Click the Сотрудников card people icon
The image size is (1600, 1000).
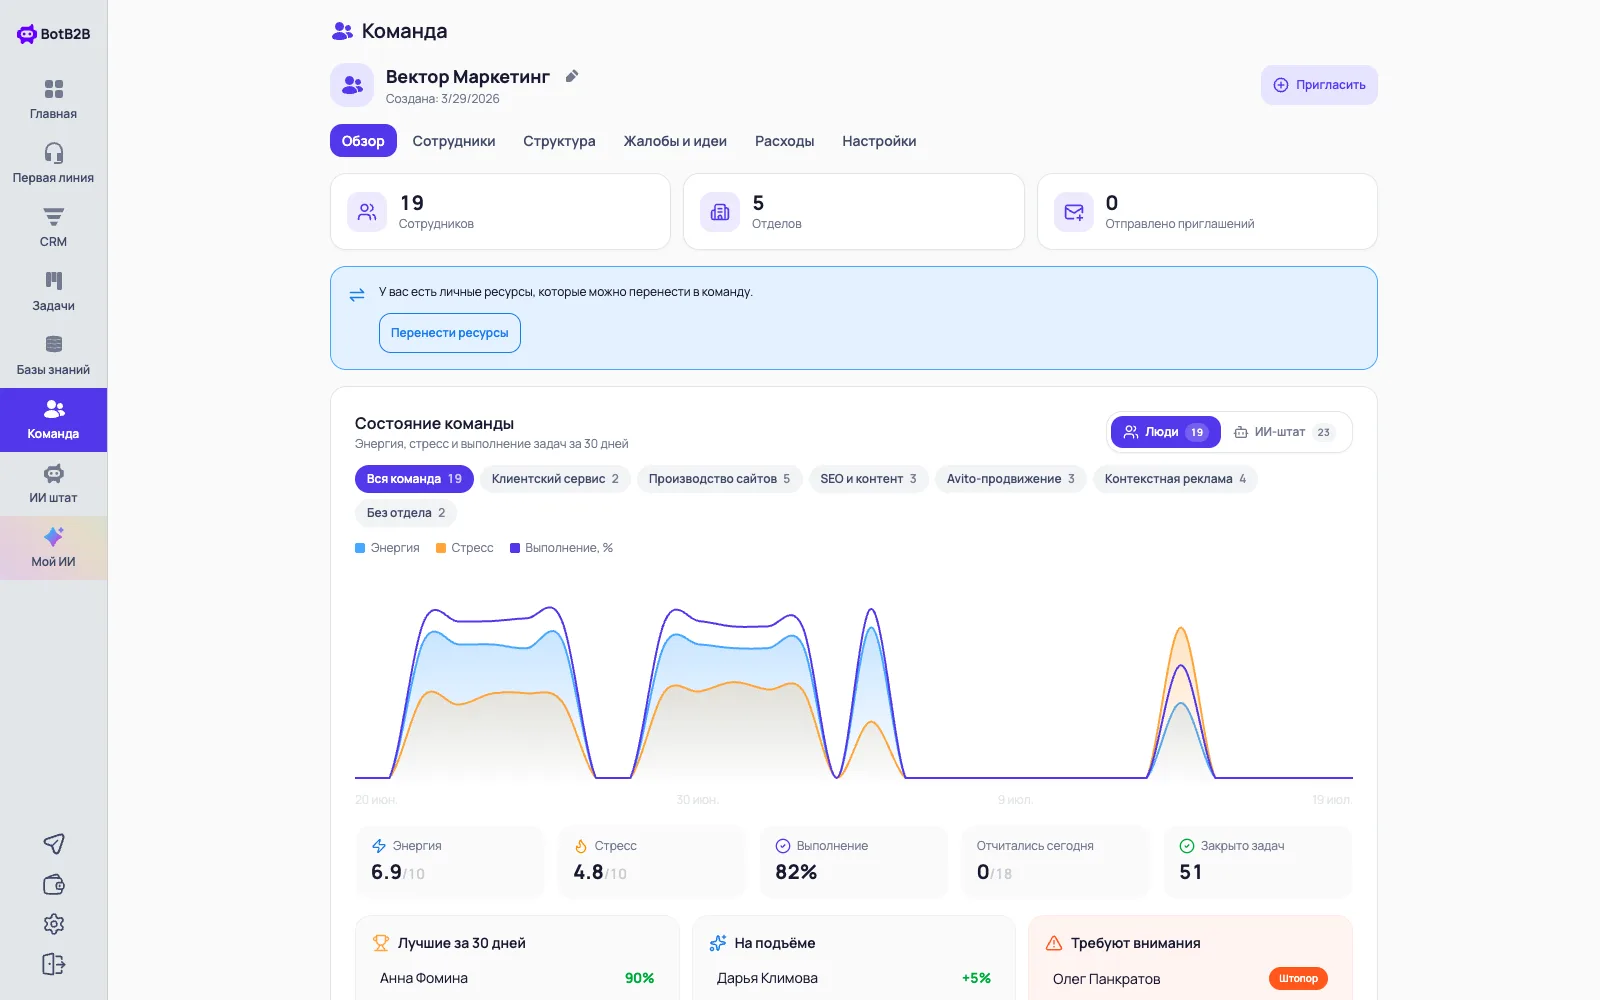click(x=367, y=212)
